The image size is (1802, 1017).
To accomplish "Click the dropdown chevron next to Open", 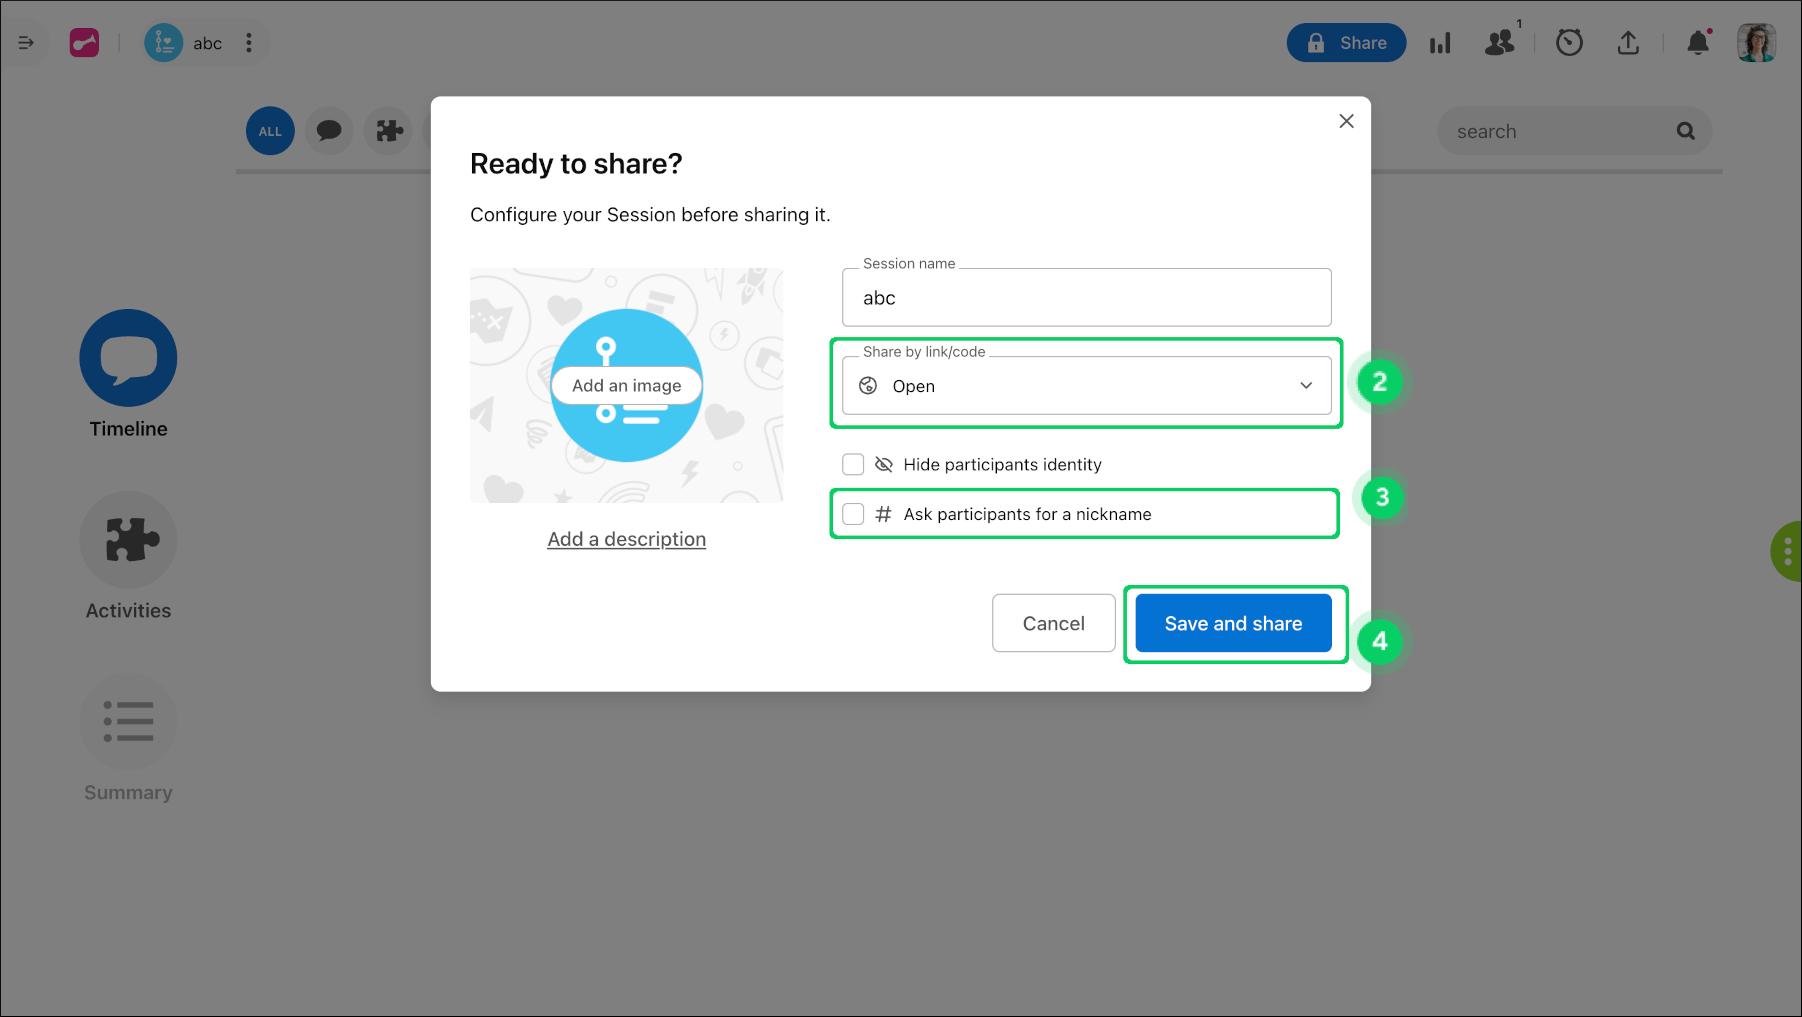I will pos(1306,386).
